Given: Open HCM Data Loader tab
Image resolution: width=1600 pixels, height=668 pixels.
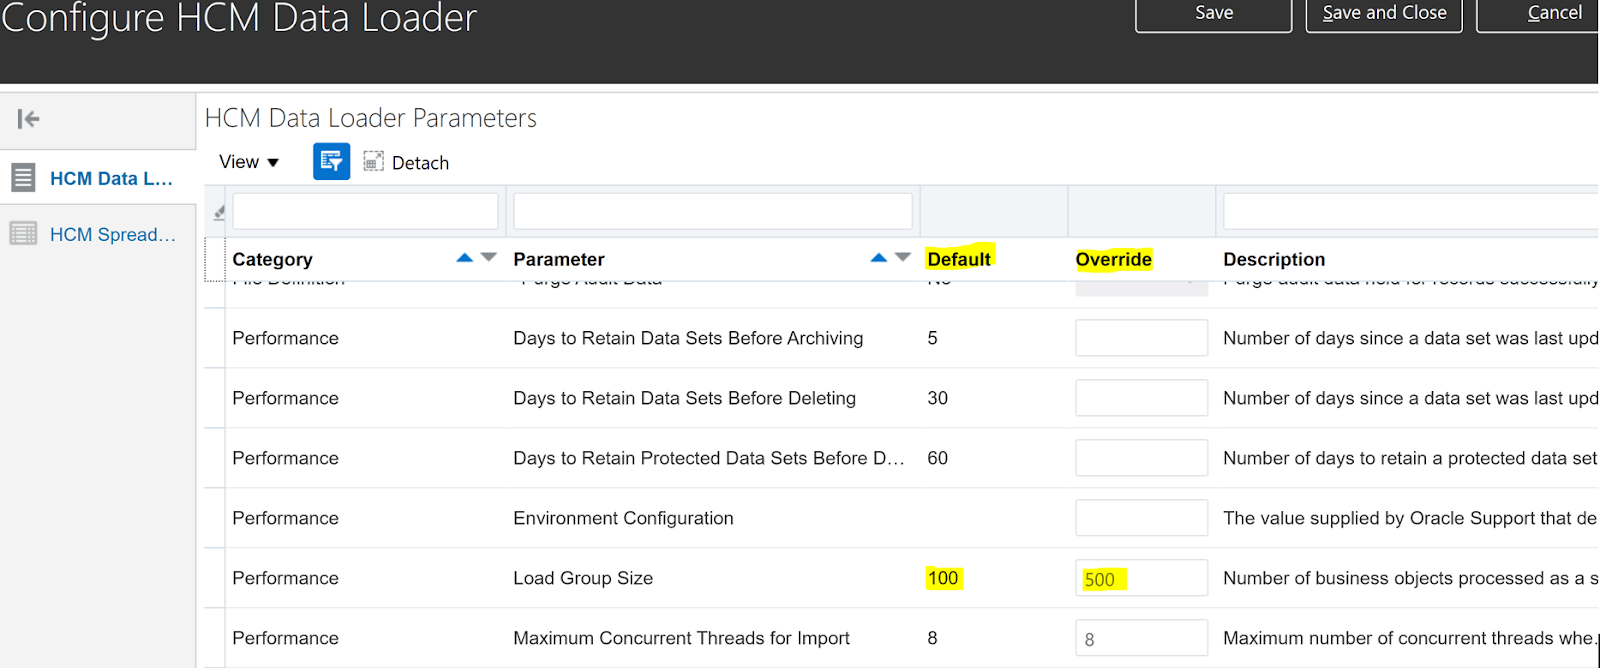Looking at the screenshot, I should (x=111, y=179).
